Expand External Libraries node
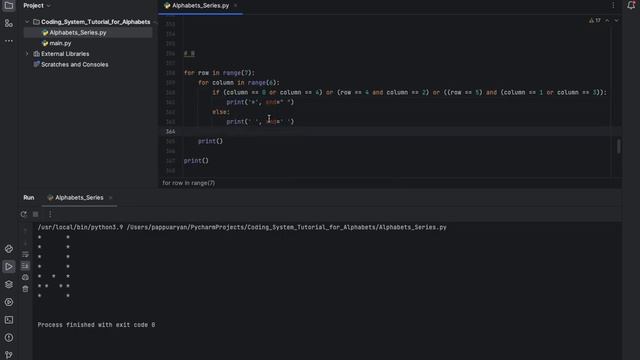 (27, 54)
